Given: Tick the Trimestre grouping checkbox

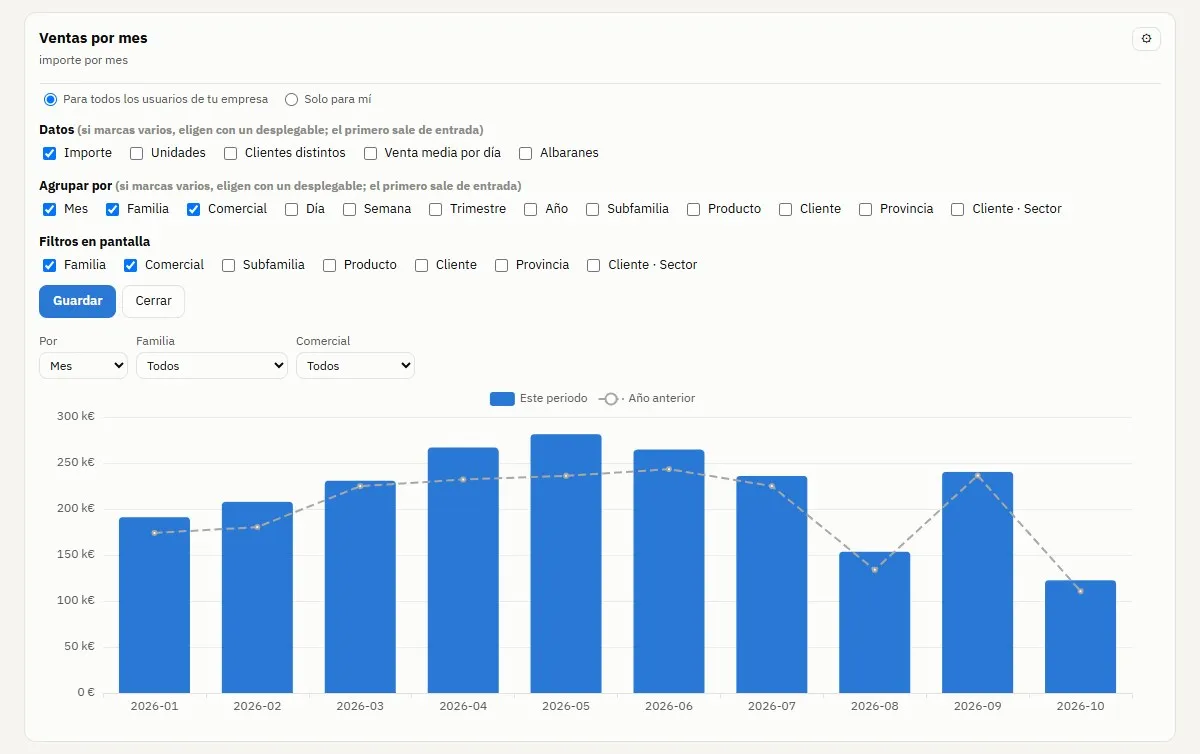Looking at the screenshot, I should point(436,209).
